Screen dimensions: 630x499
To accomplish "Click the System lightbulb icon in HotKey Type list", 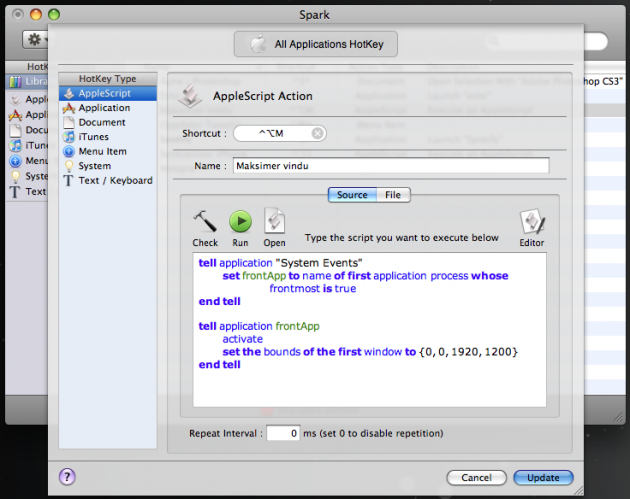I will (69, 166).
